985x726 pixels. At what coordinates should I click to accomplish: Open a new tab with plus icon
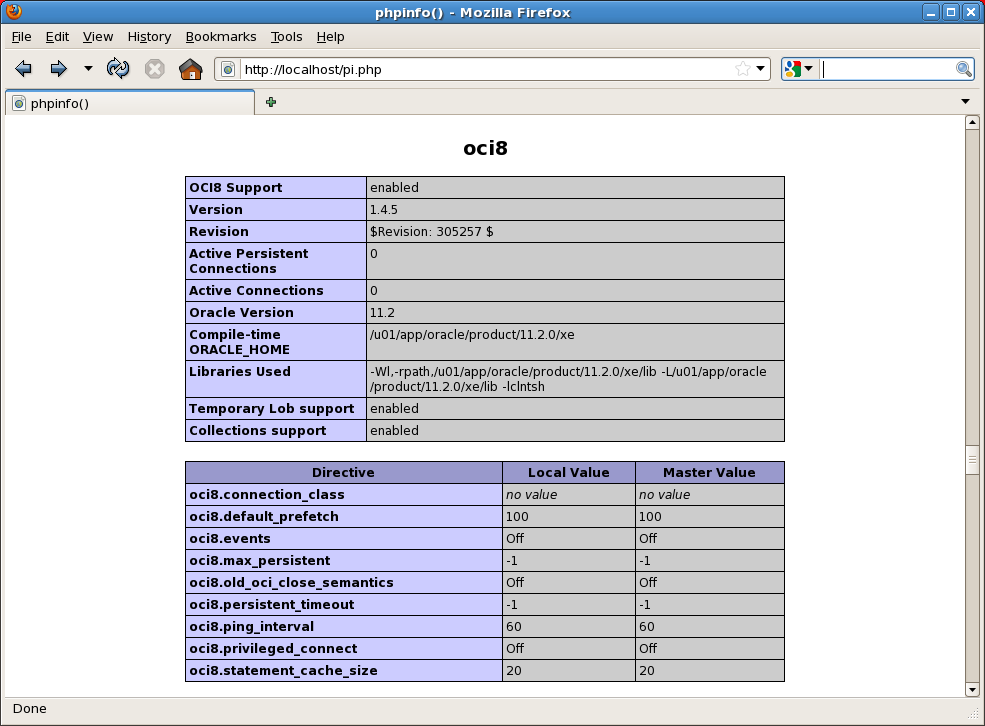271,102
